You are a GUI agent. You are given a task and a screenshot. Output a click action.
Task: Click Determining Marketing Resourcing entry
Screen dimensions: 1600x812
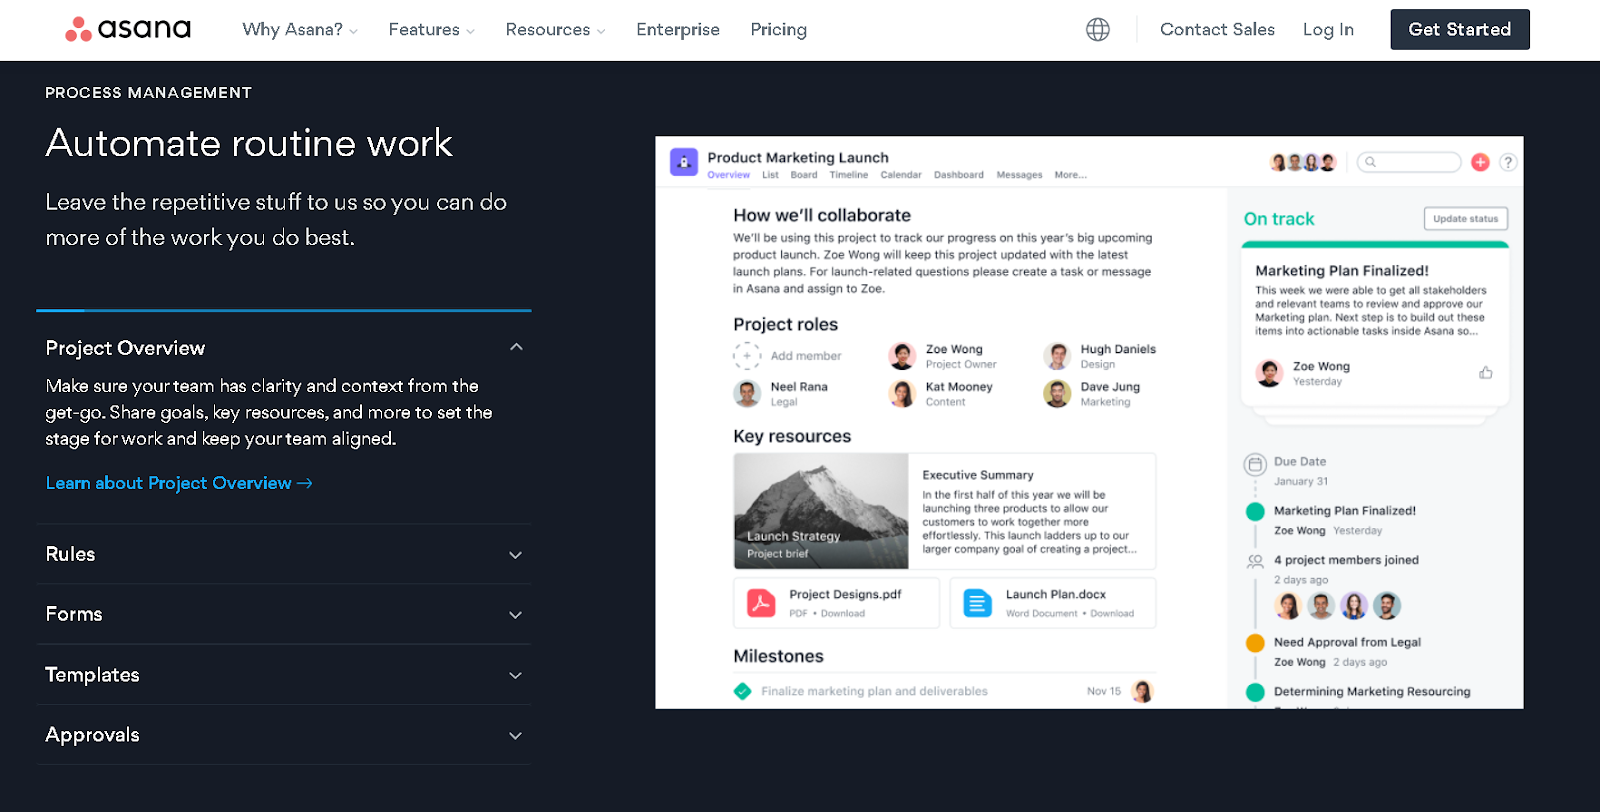[1372, 692]
